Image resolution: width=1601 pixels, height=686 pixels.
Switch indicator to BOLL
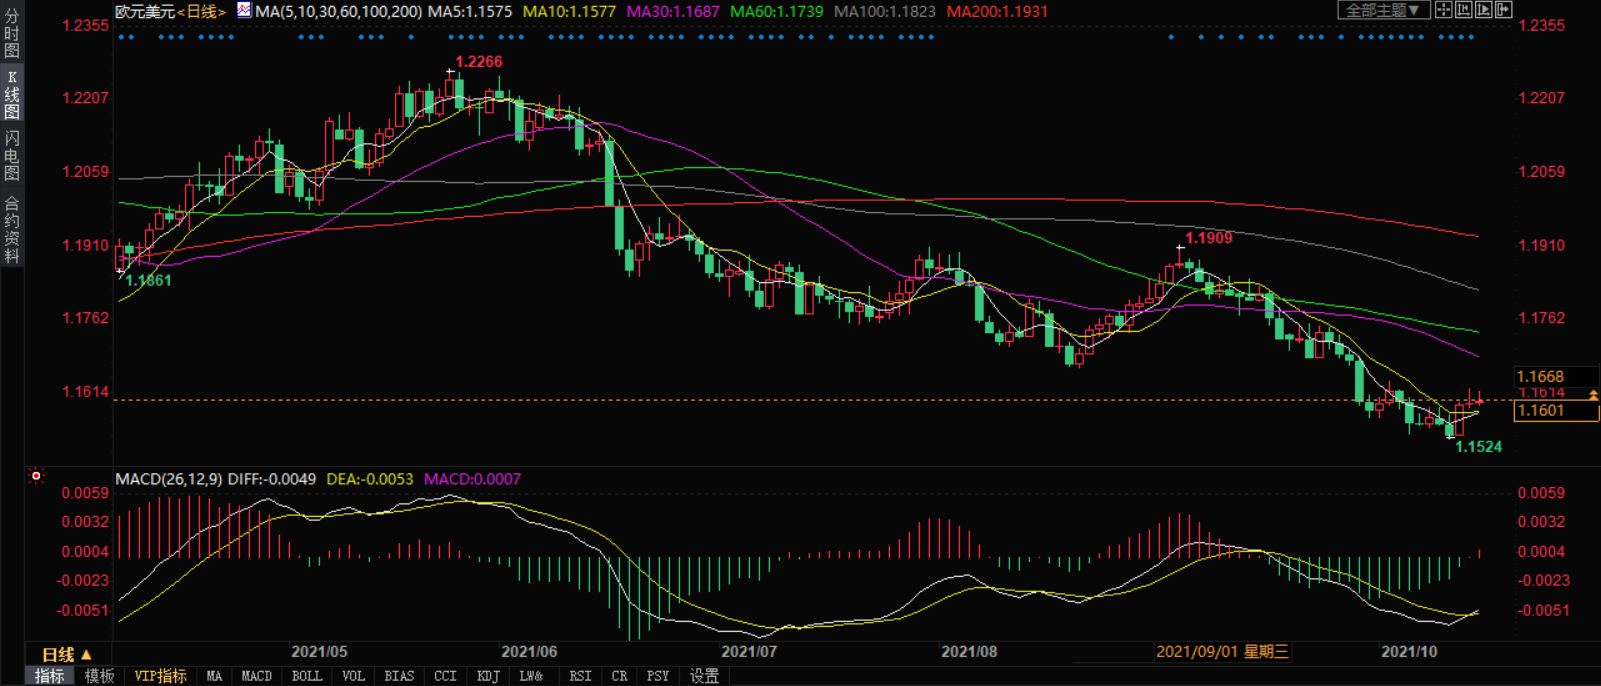[x=306, y=676]
